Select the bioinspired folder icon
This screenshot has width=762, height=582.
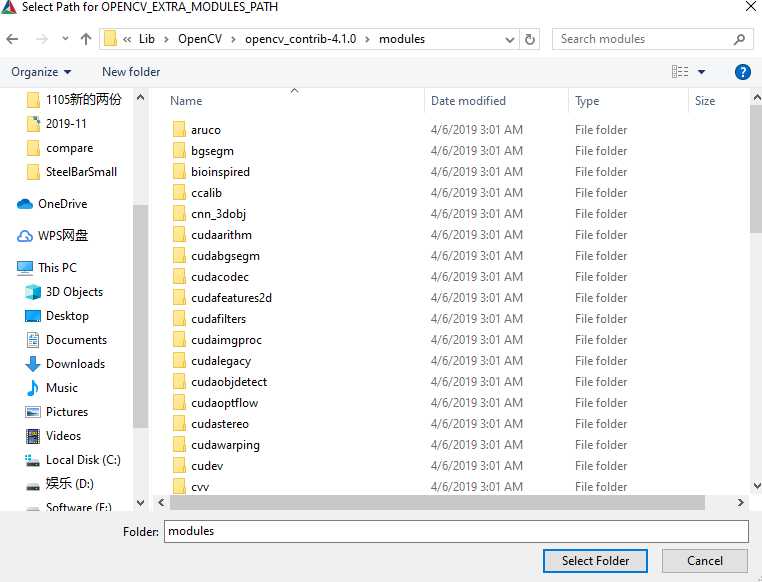tap(179, 171)
